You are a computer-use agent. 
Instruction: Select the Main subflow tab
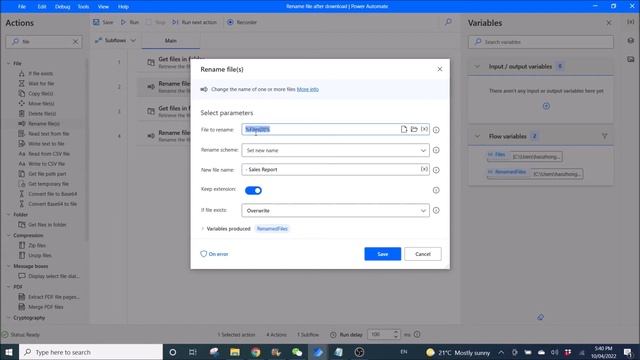[171, 41]
